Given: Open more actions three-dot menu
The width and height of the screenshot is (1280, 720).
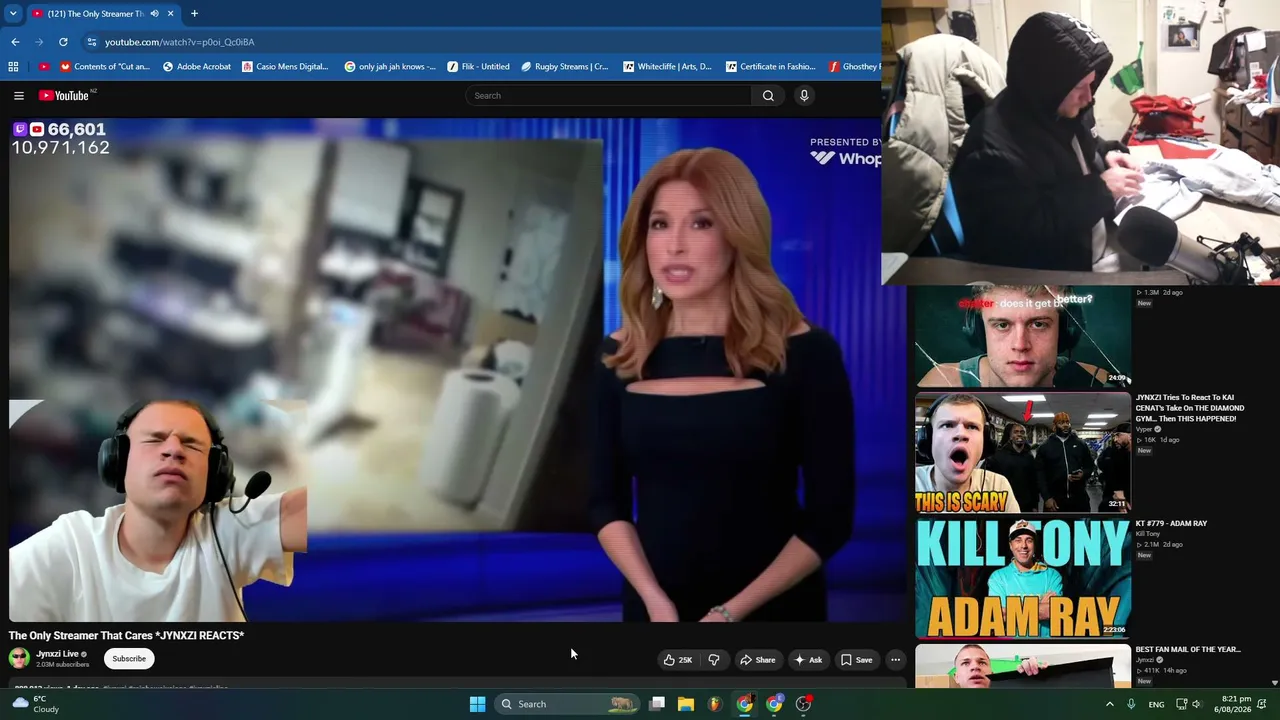Looking at the screenshot, I should 896,660.
